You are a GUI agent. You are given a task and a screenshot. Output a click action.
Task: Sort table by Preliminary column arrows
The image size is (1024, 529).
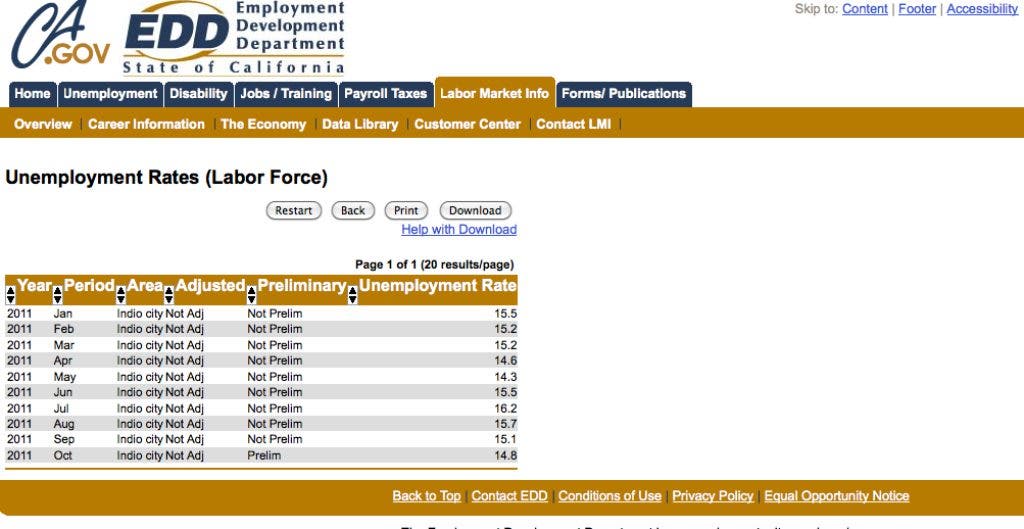pos(251,295)
